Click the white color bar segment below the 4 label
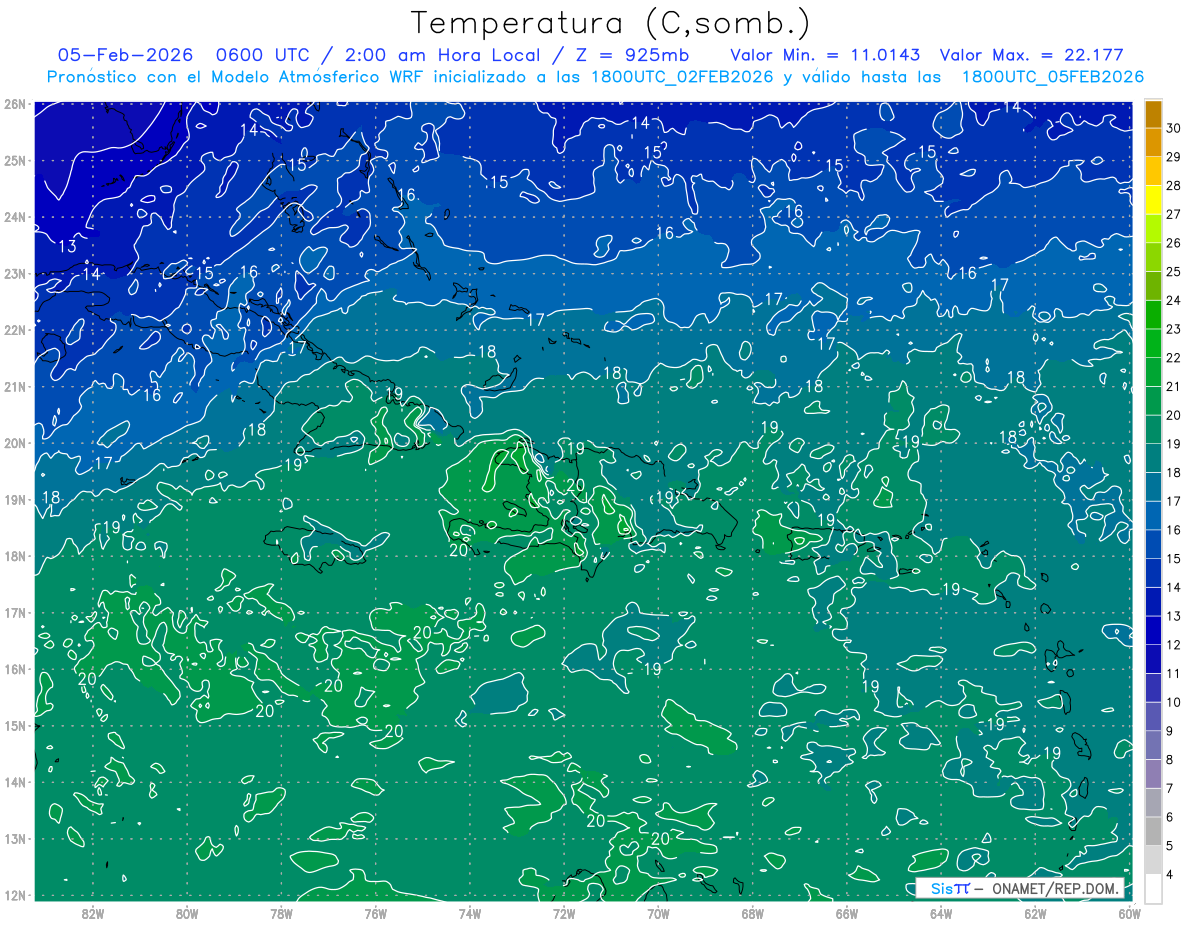This screenshot has width=1200, height=927. [x=1154, y=889]
